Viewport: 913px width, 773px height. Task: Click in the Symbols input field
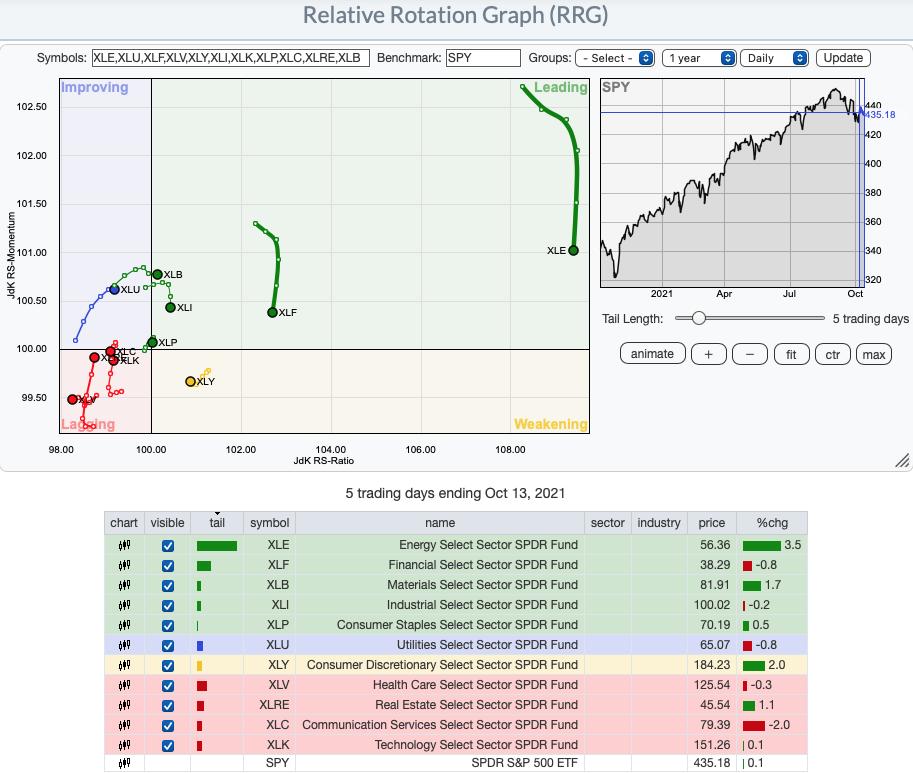[x=231, y=58]
